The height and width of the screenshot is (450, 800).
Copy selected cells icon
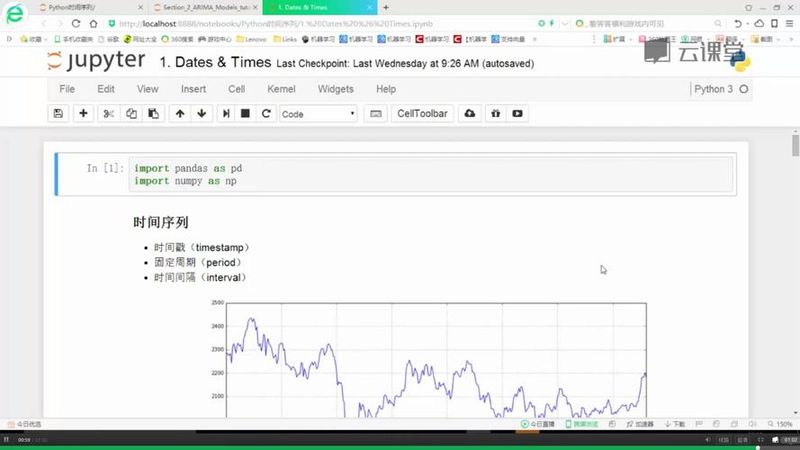(131, 114)
